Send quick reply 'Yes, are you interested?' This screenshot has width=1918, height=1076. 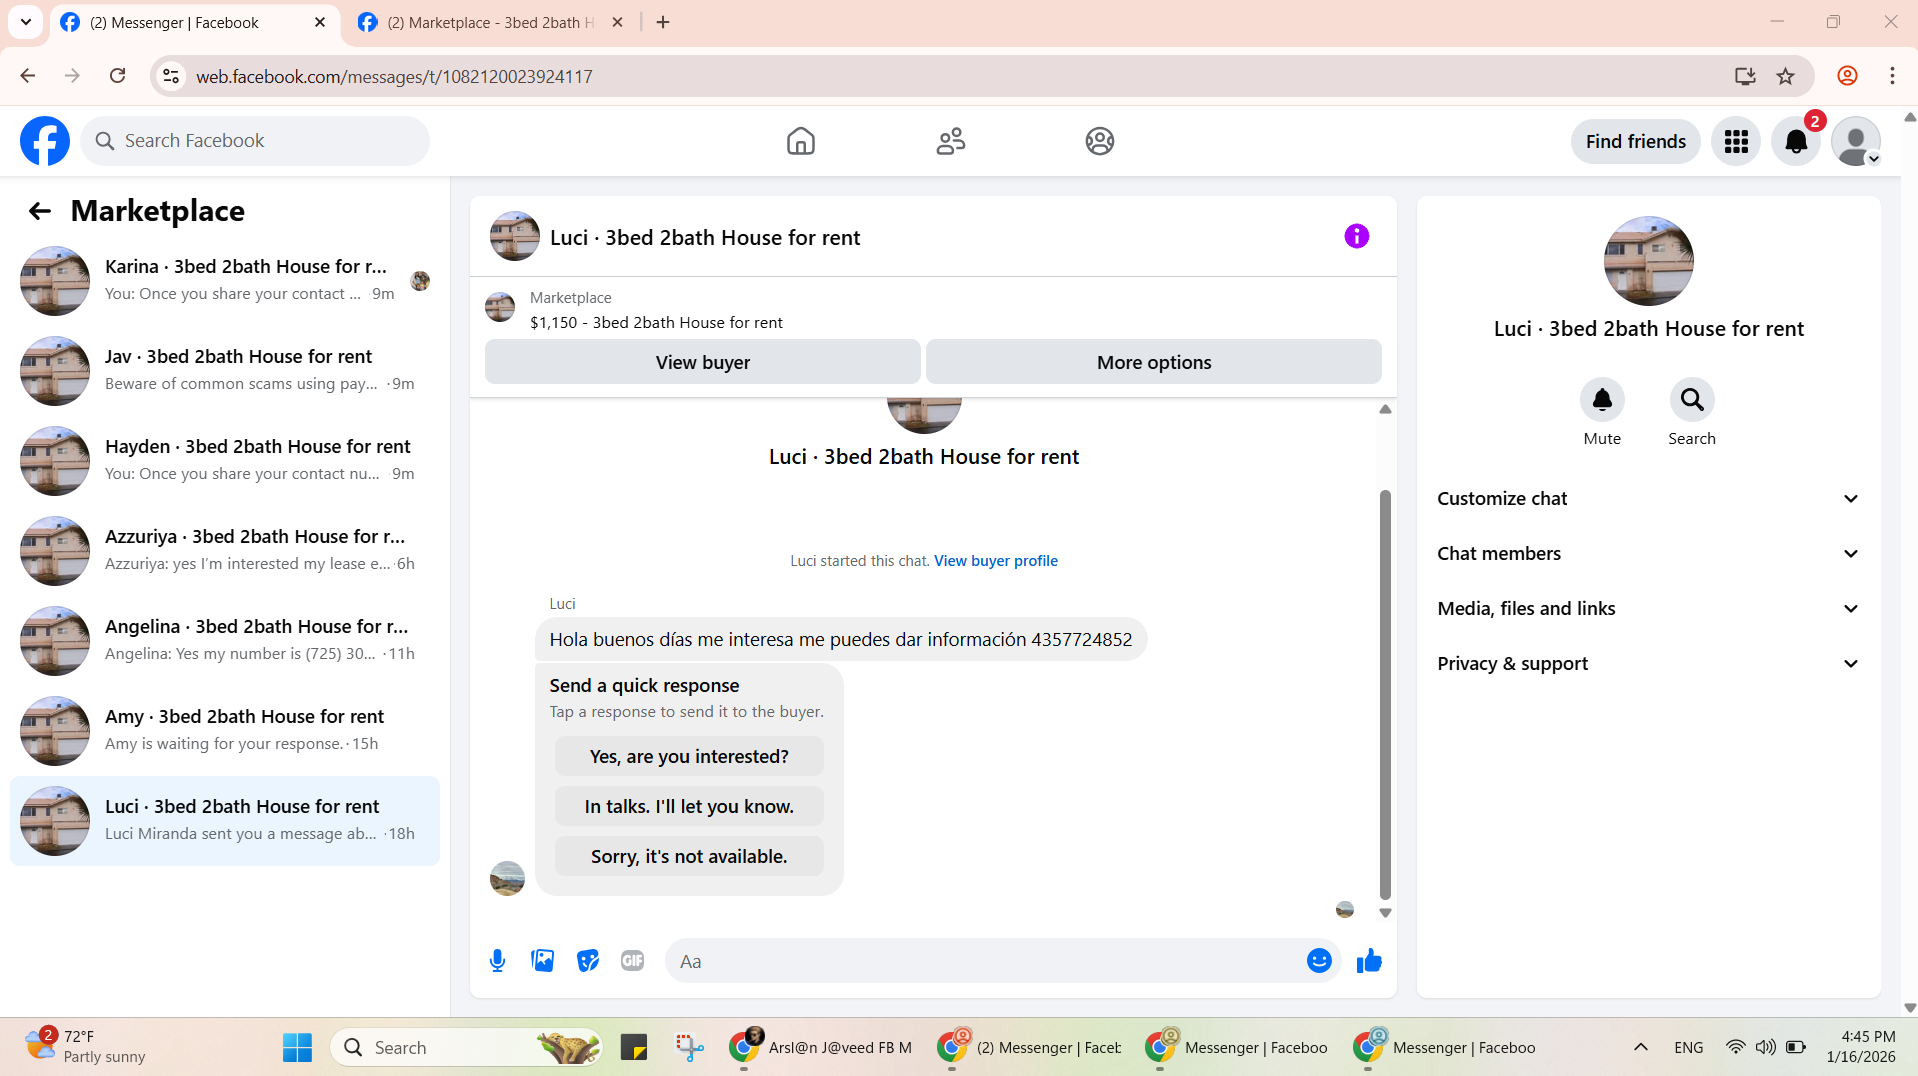pyautogui.click(x=689, y=756)
